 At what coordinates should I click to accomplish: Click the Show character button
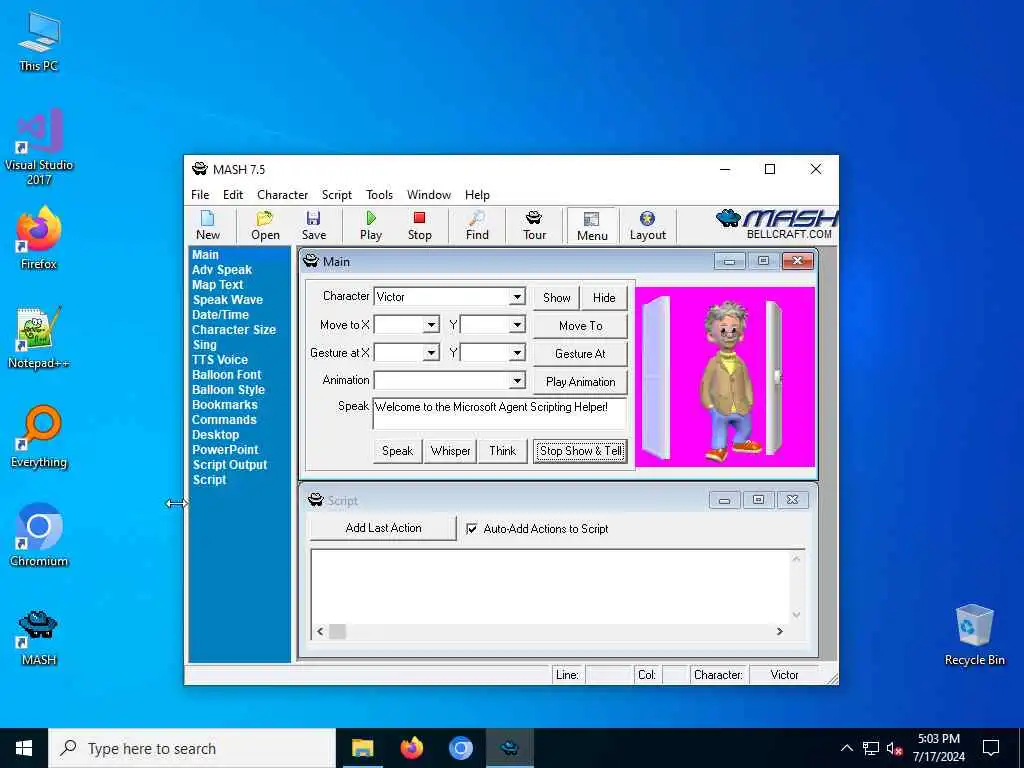(x=556, y=298)
